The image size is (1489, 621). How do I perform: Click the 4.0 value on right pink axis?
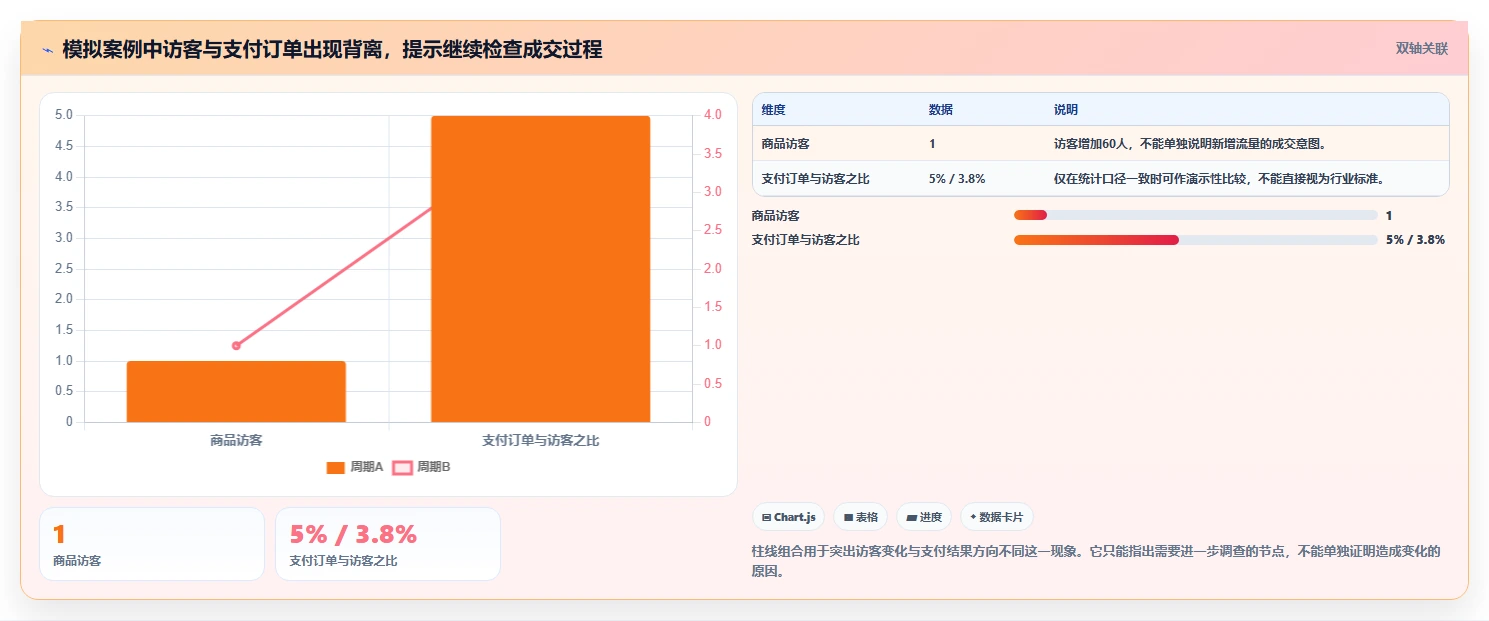712,115
